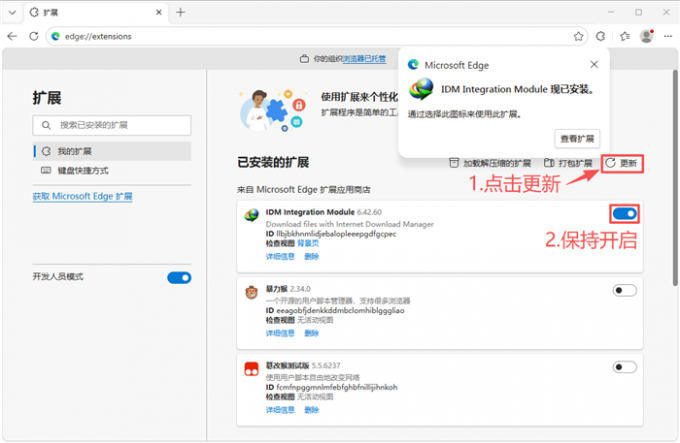Click 删除 for 篡改猴测试版
The height and width of the screenshot is (443, 680).
click(311, 410)
